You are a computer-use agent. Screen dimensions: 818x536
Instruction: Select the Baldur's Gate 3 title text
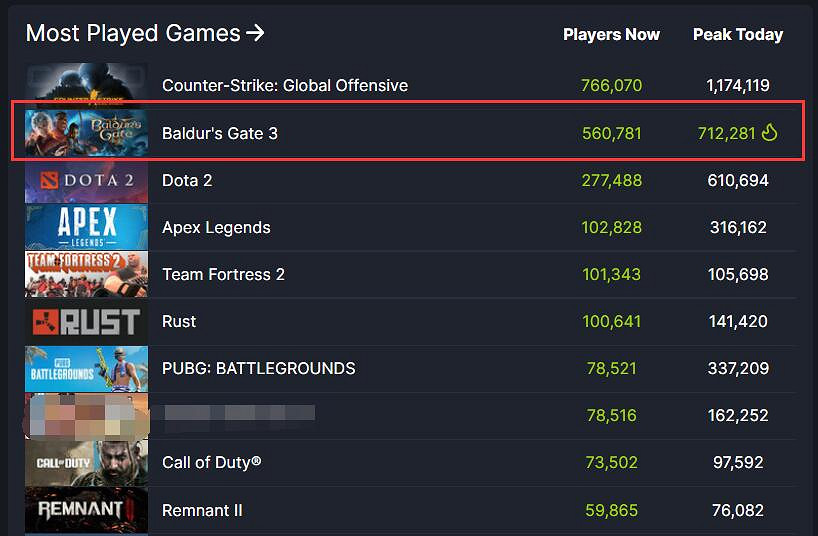pyautogui.click(x=220, y=133)
